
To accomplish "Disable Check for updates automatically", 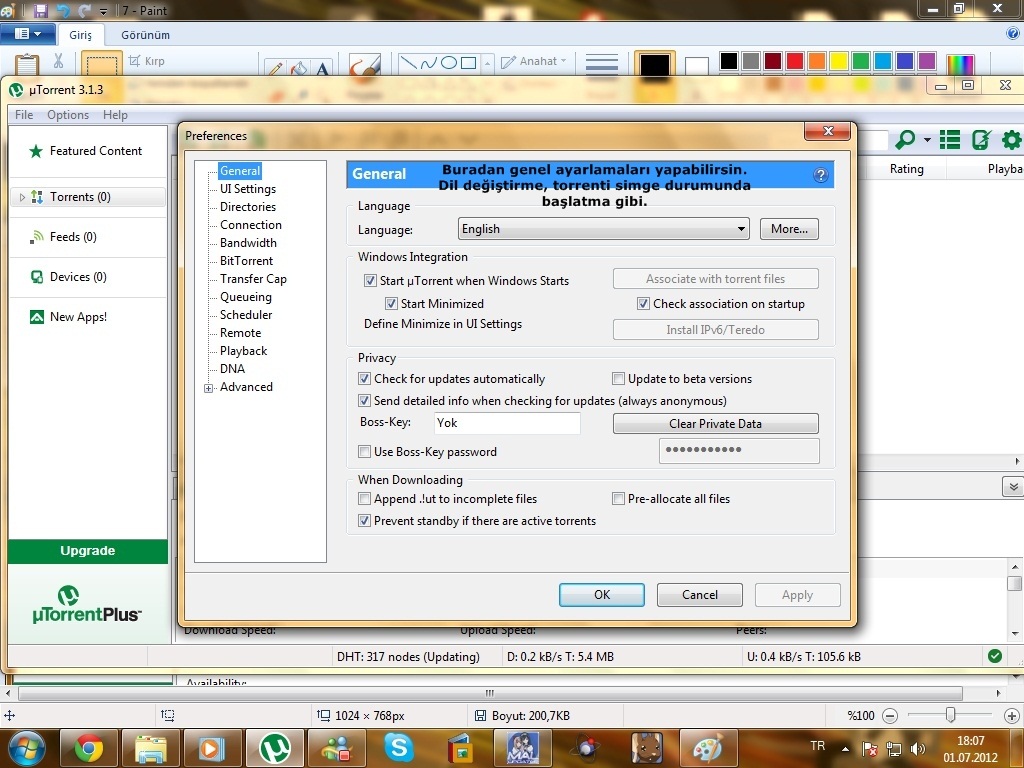I will [x=364, y=379].
